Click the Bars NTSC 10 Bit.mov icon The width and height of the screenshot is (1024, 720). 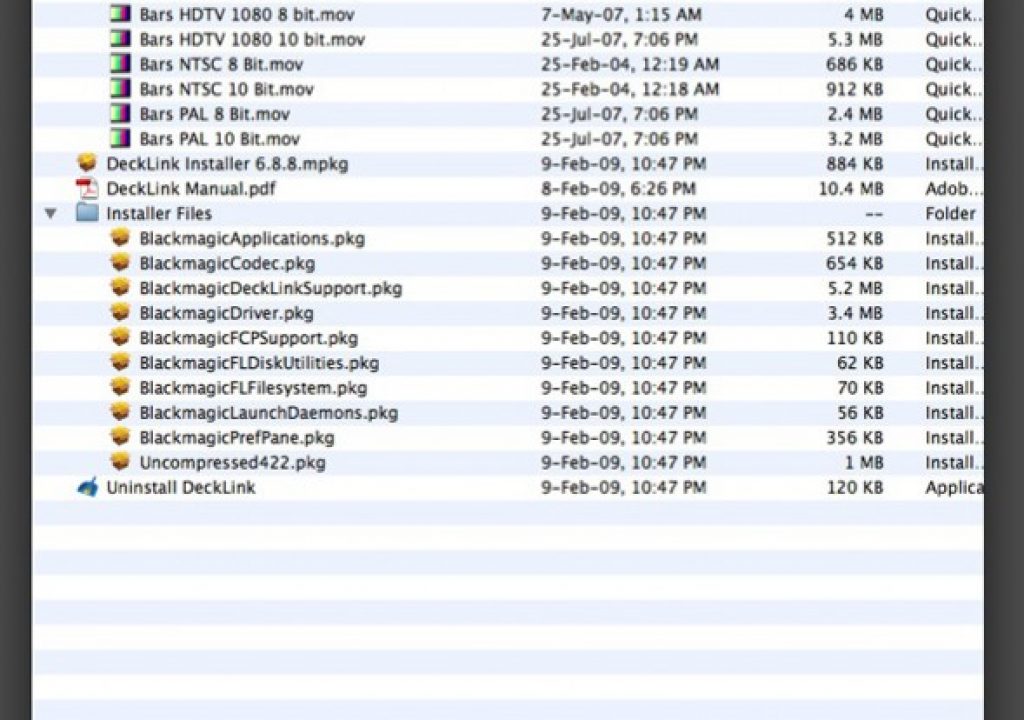coord(120,88)
